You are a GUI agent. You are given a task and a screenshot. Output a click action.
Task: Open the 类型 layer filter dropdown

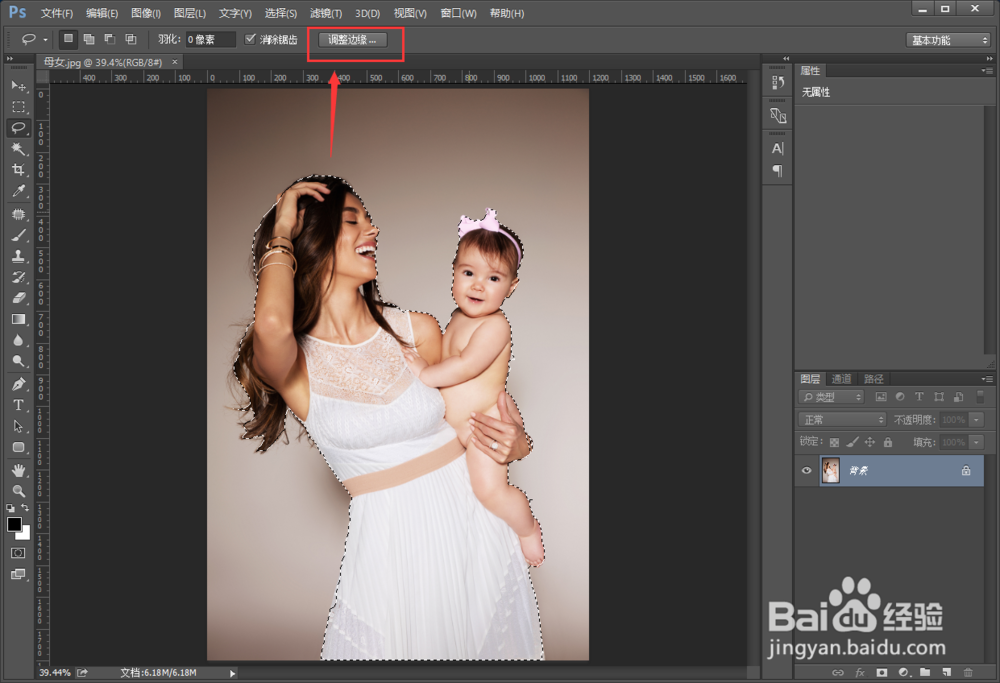click(831, 397)
